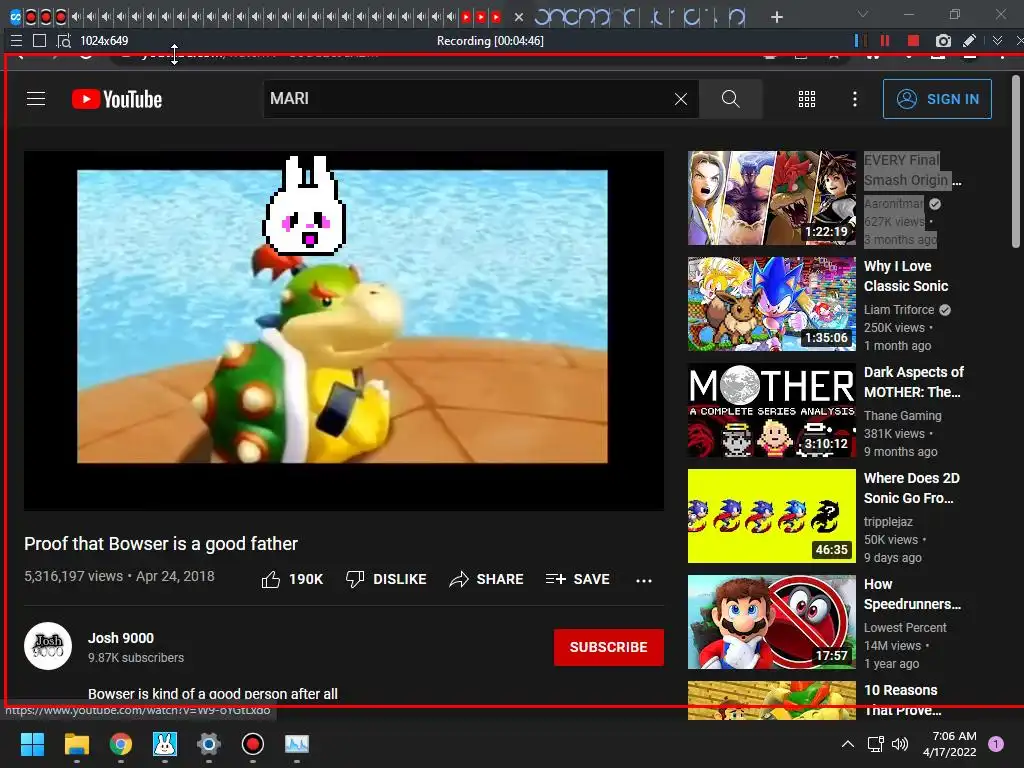Click the Dark Aspects of MOTHER title
This screenshot has height=768, width=1024.
[x=914, y=382]
